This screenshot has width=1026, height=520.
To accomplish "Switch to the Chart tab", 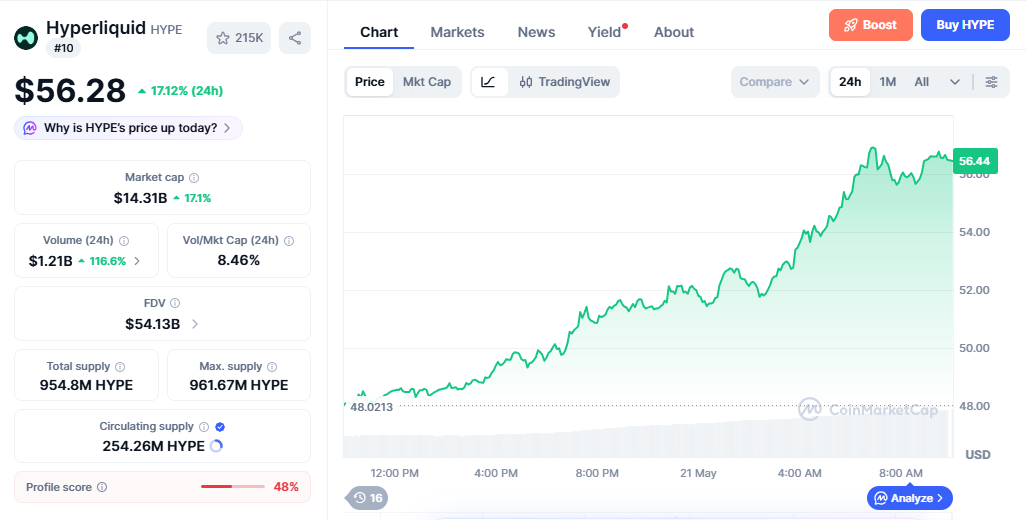I will tap(379, 32).
